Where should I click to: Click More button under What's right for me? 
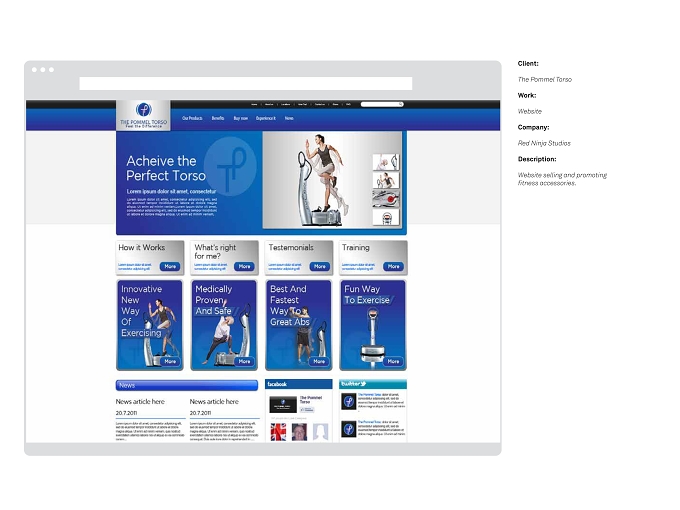pos(244,266)
